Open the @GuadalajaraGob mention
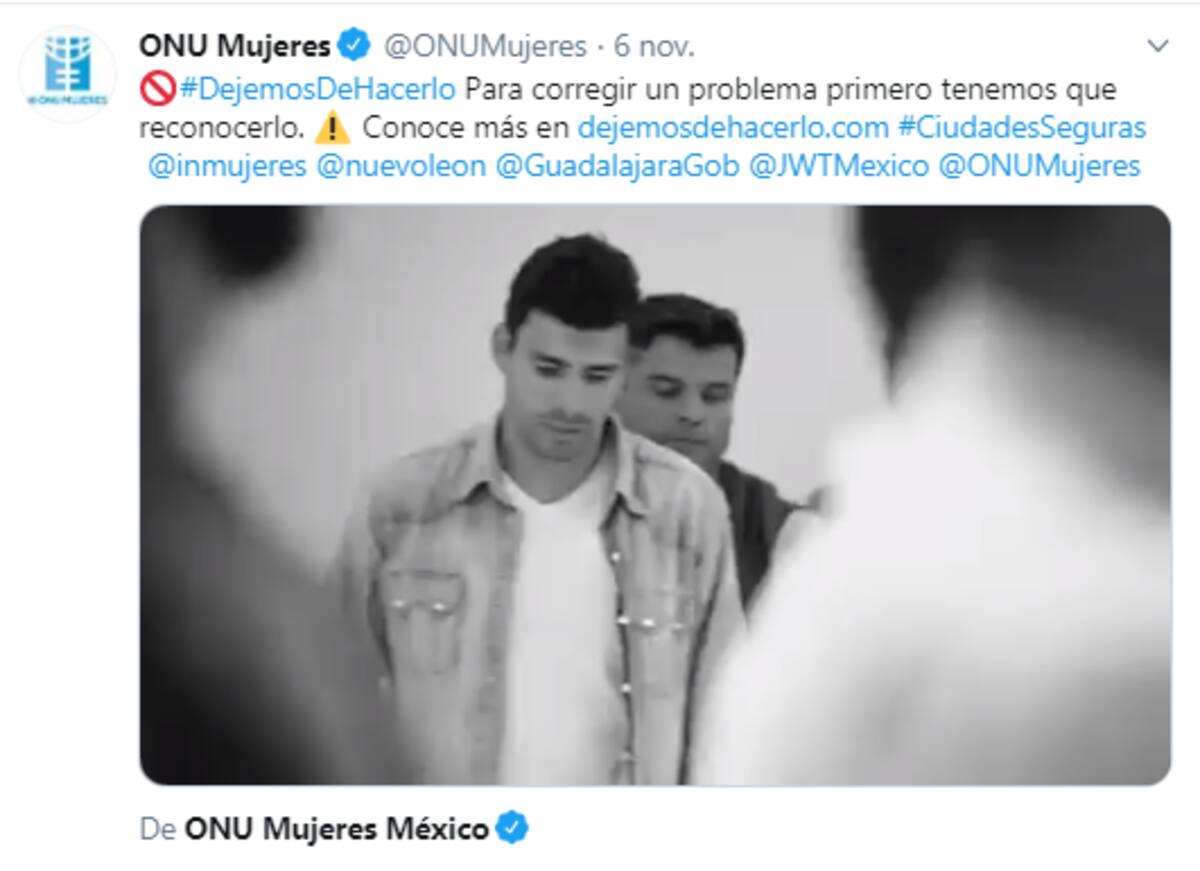The height and width of the screenshot is (871, 1200). [617, 166]
